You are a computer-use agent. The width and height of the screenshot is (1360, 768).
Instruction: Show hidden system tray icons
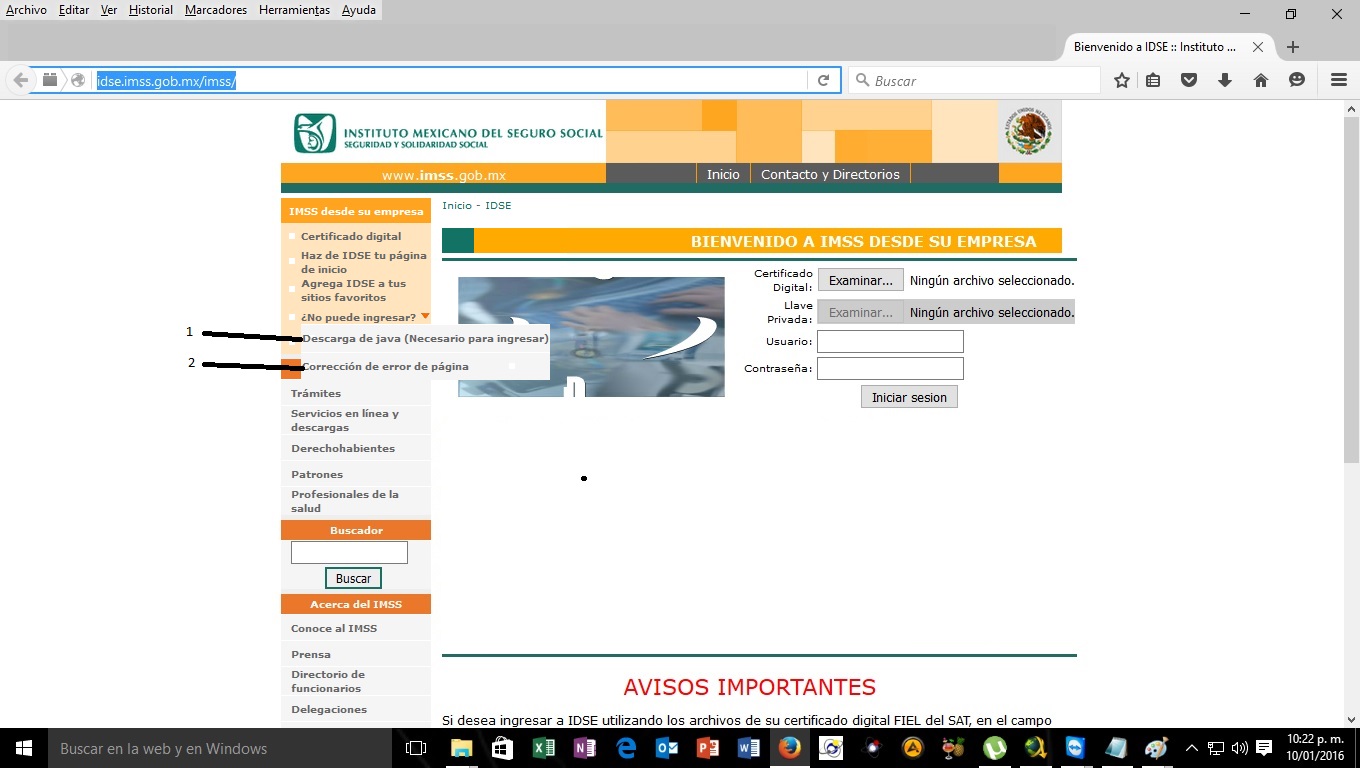(x=1191, y=748)
